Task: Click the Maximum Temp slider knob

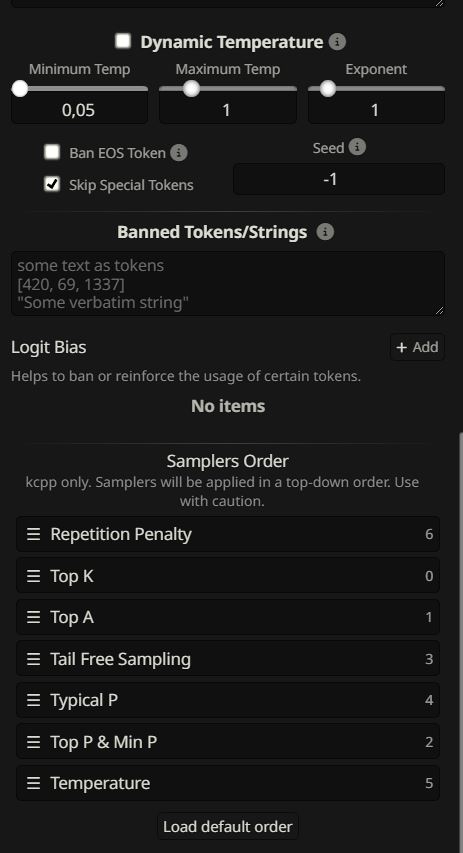Action: pyautogui.click(x=191, y=88)
